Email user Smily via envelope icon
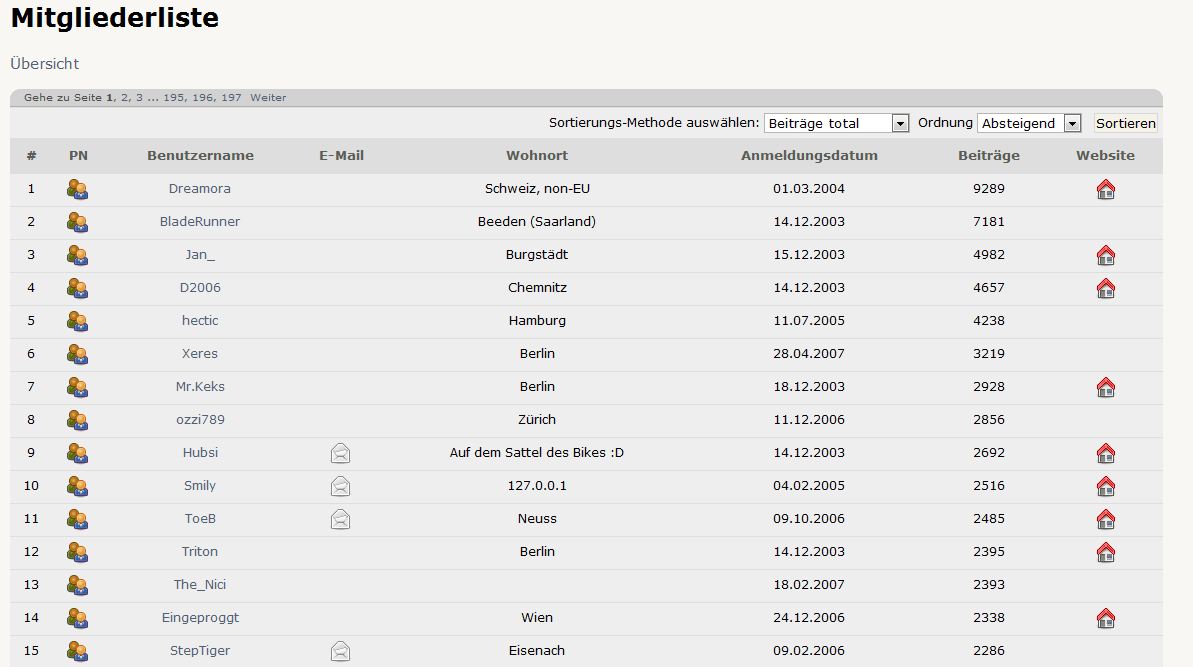Viewport: 1193px width, 667px height. (x=340, y=486)
